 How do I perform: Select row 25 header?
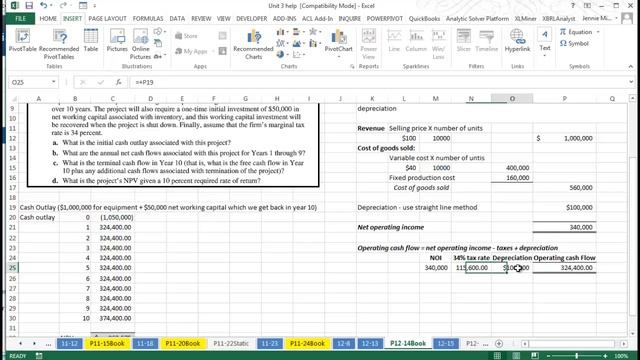pos(12,268)
